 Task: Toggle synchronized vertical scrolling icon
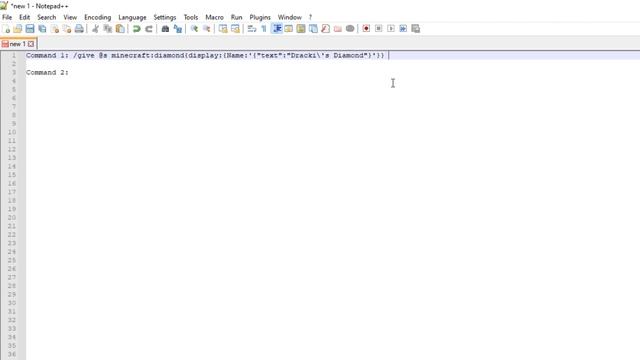tap(223, 29)
